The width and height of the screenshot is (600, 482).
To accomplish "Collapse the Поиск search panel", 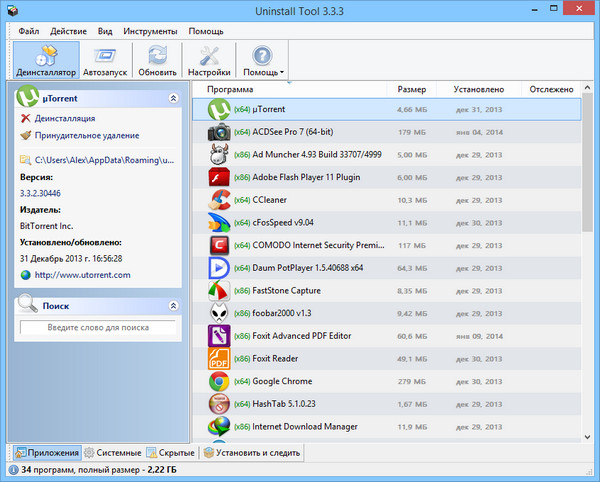I will (173, 305).
